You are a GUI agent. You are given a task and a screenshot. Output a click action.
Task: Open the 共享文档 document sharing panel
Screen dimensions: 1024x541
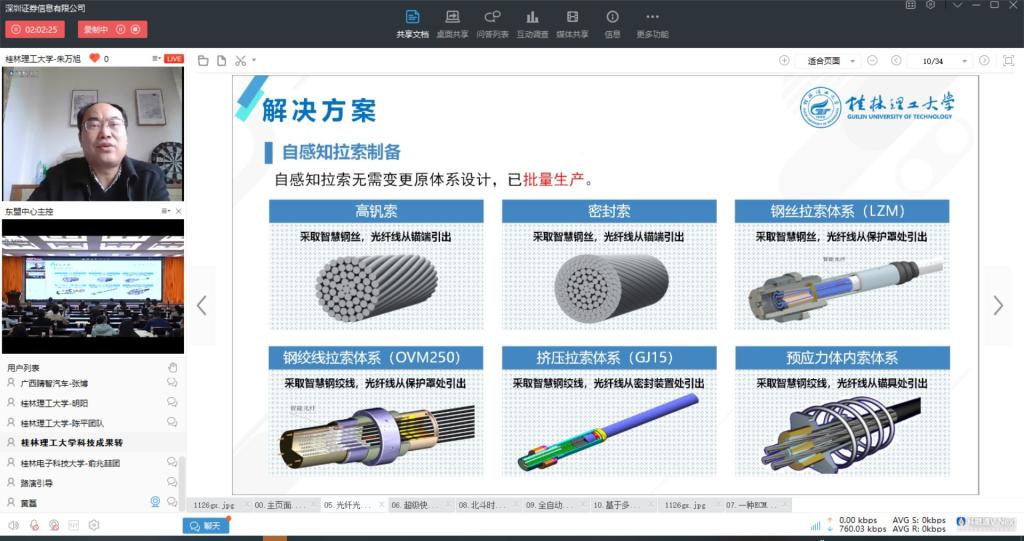(412, 23)
